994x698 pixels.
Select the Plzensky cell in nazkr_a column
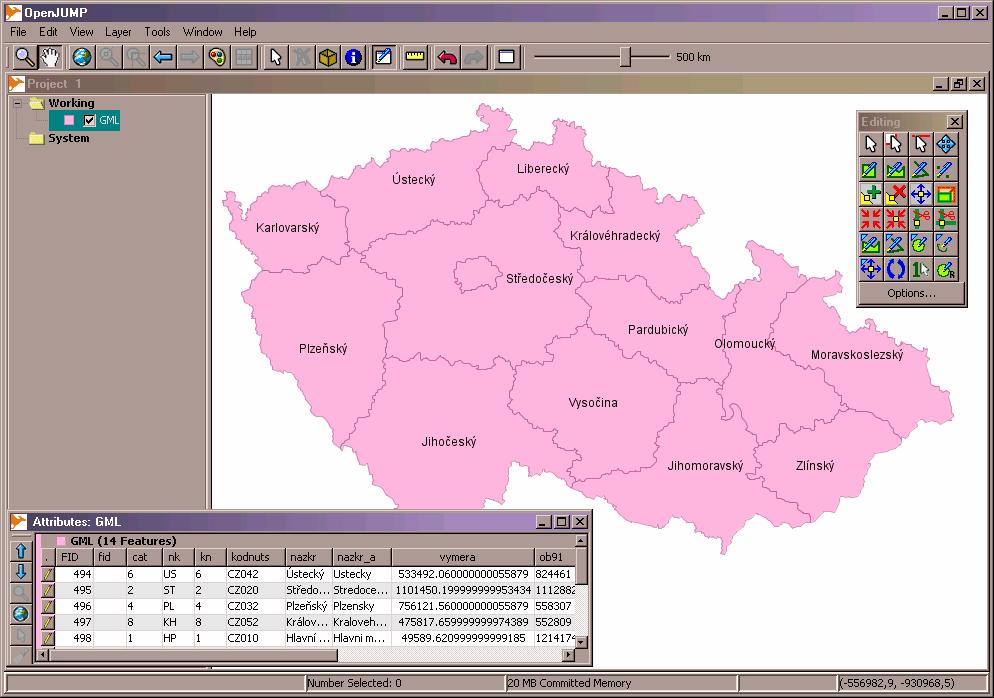(361, 606)
